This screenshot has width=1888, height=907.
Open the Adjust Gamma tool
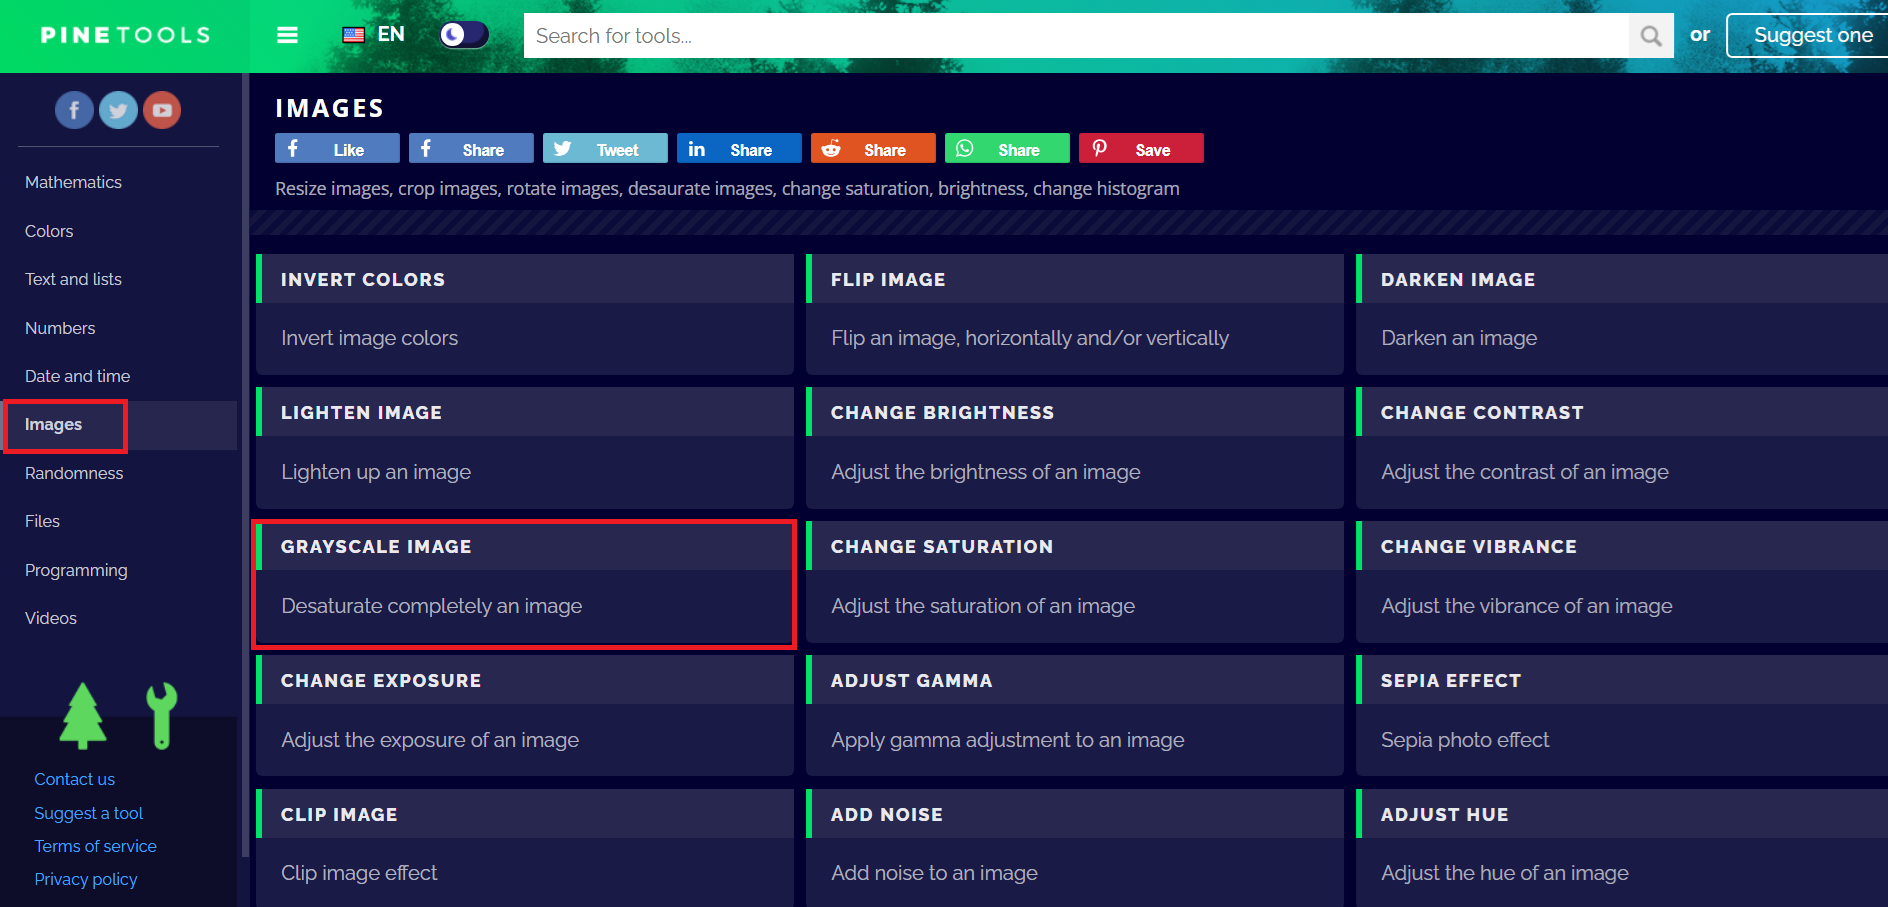(x=1075, y=715)
